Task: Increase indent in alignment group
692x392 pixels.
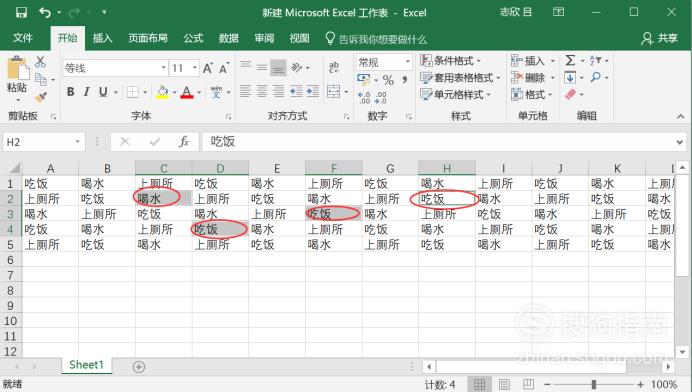Action: (313, 91)
